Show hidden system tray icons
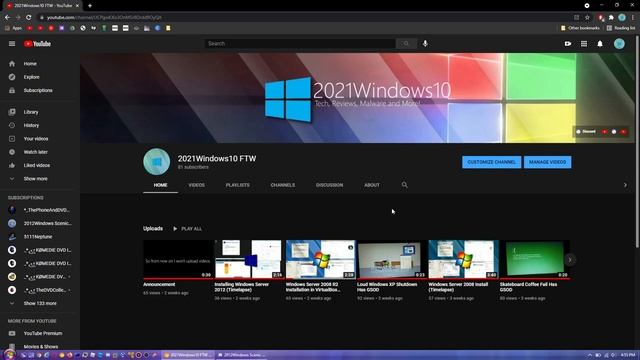The image size is (640, 360). [x=589, y=355]
